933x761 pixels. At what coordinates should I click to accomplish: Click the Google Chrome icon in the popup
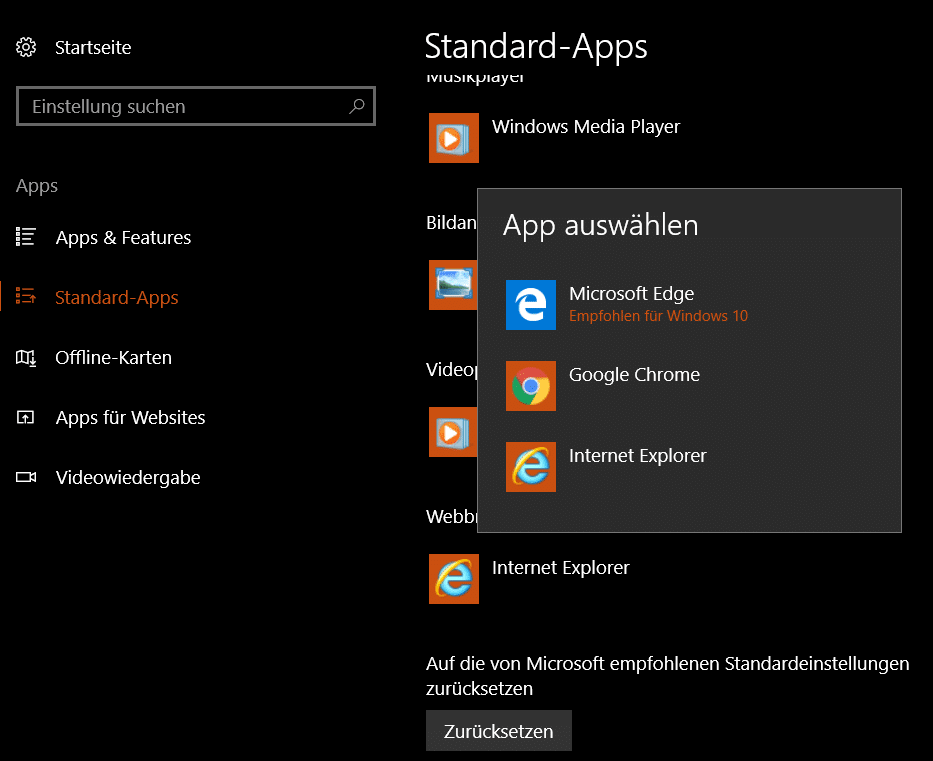point(531,386)
